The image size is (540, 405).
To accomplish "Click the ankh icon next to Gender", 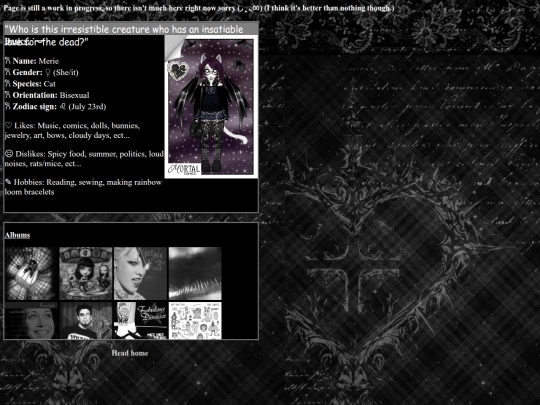I will click(x=8, y=72).
